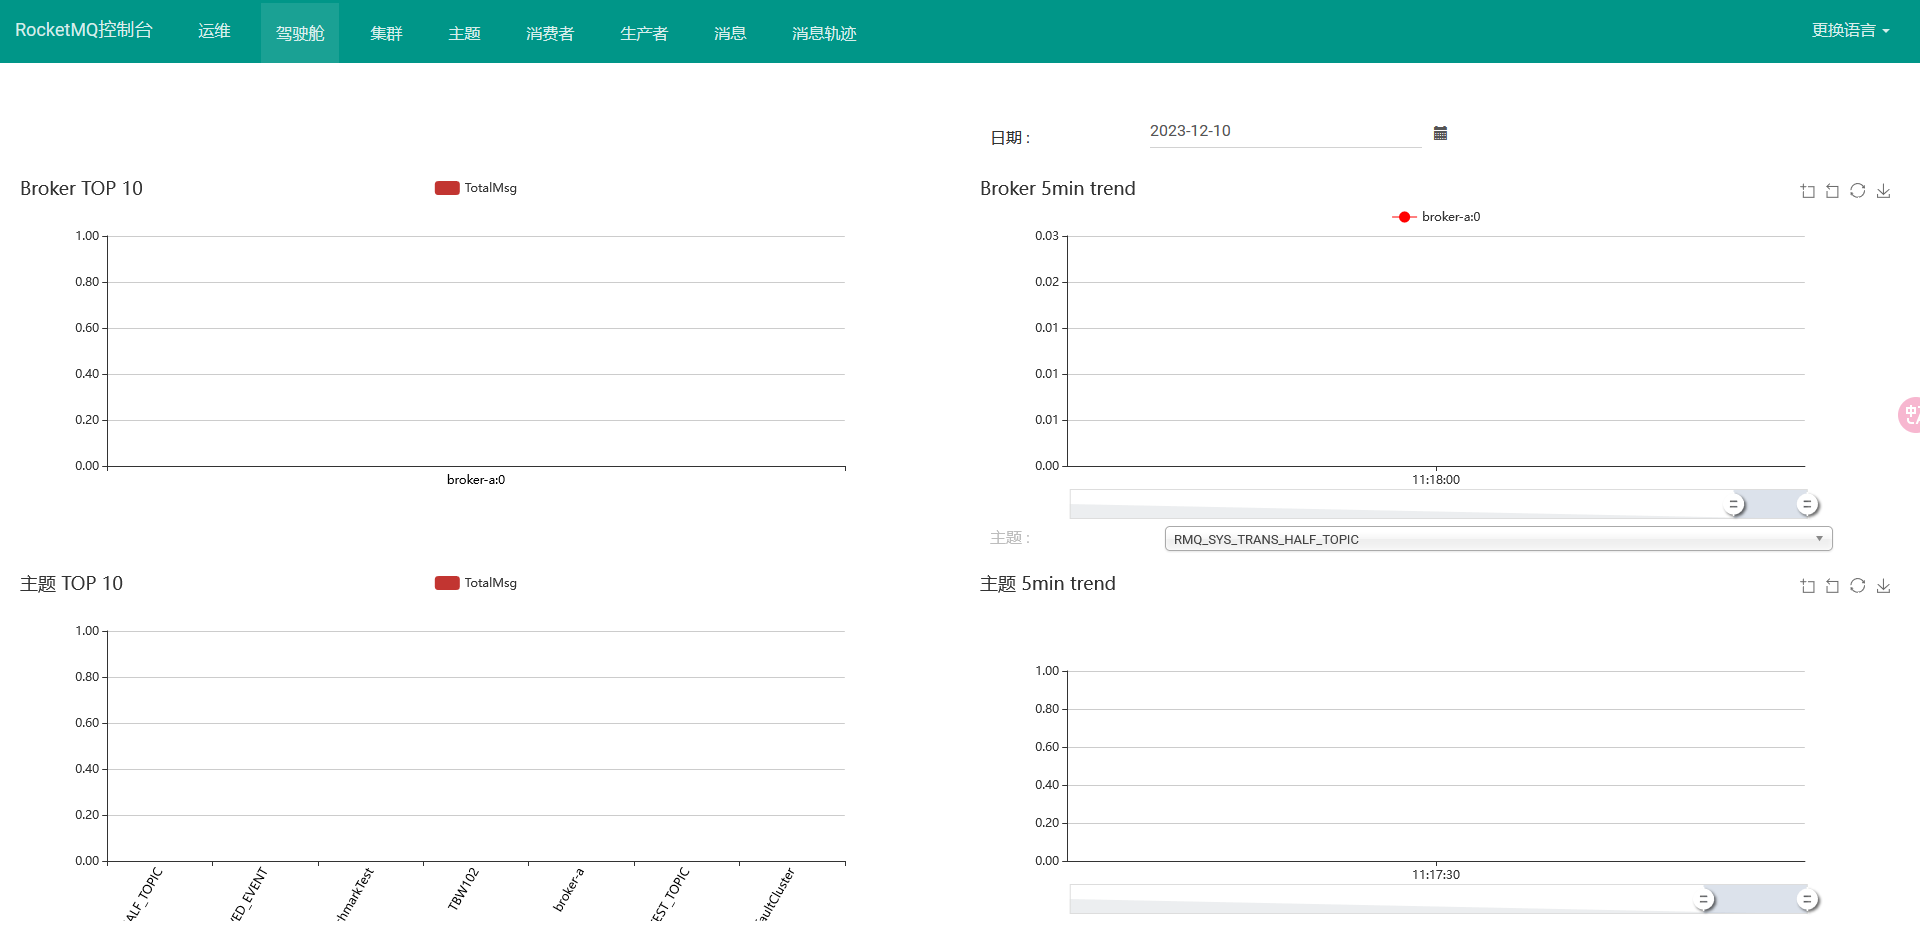Click the 主题 TOP 10 chart title
The height and width of the screenshot is (937, 1920).
coord(71,584)
